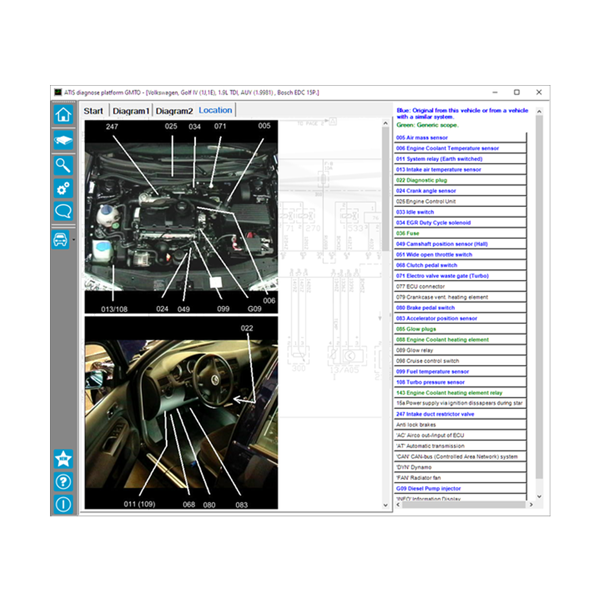Select the Location tab
Image resolution: width=600 pixels, height=600 pixels.
(x=215, y=110)
